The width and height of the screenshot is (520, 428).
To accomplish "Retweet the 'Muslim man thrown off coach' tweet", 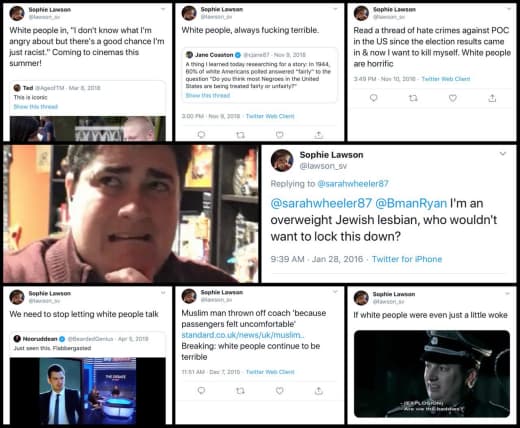I will (x=240, y=390).
